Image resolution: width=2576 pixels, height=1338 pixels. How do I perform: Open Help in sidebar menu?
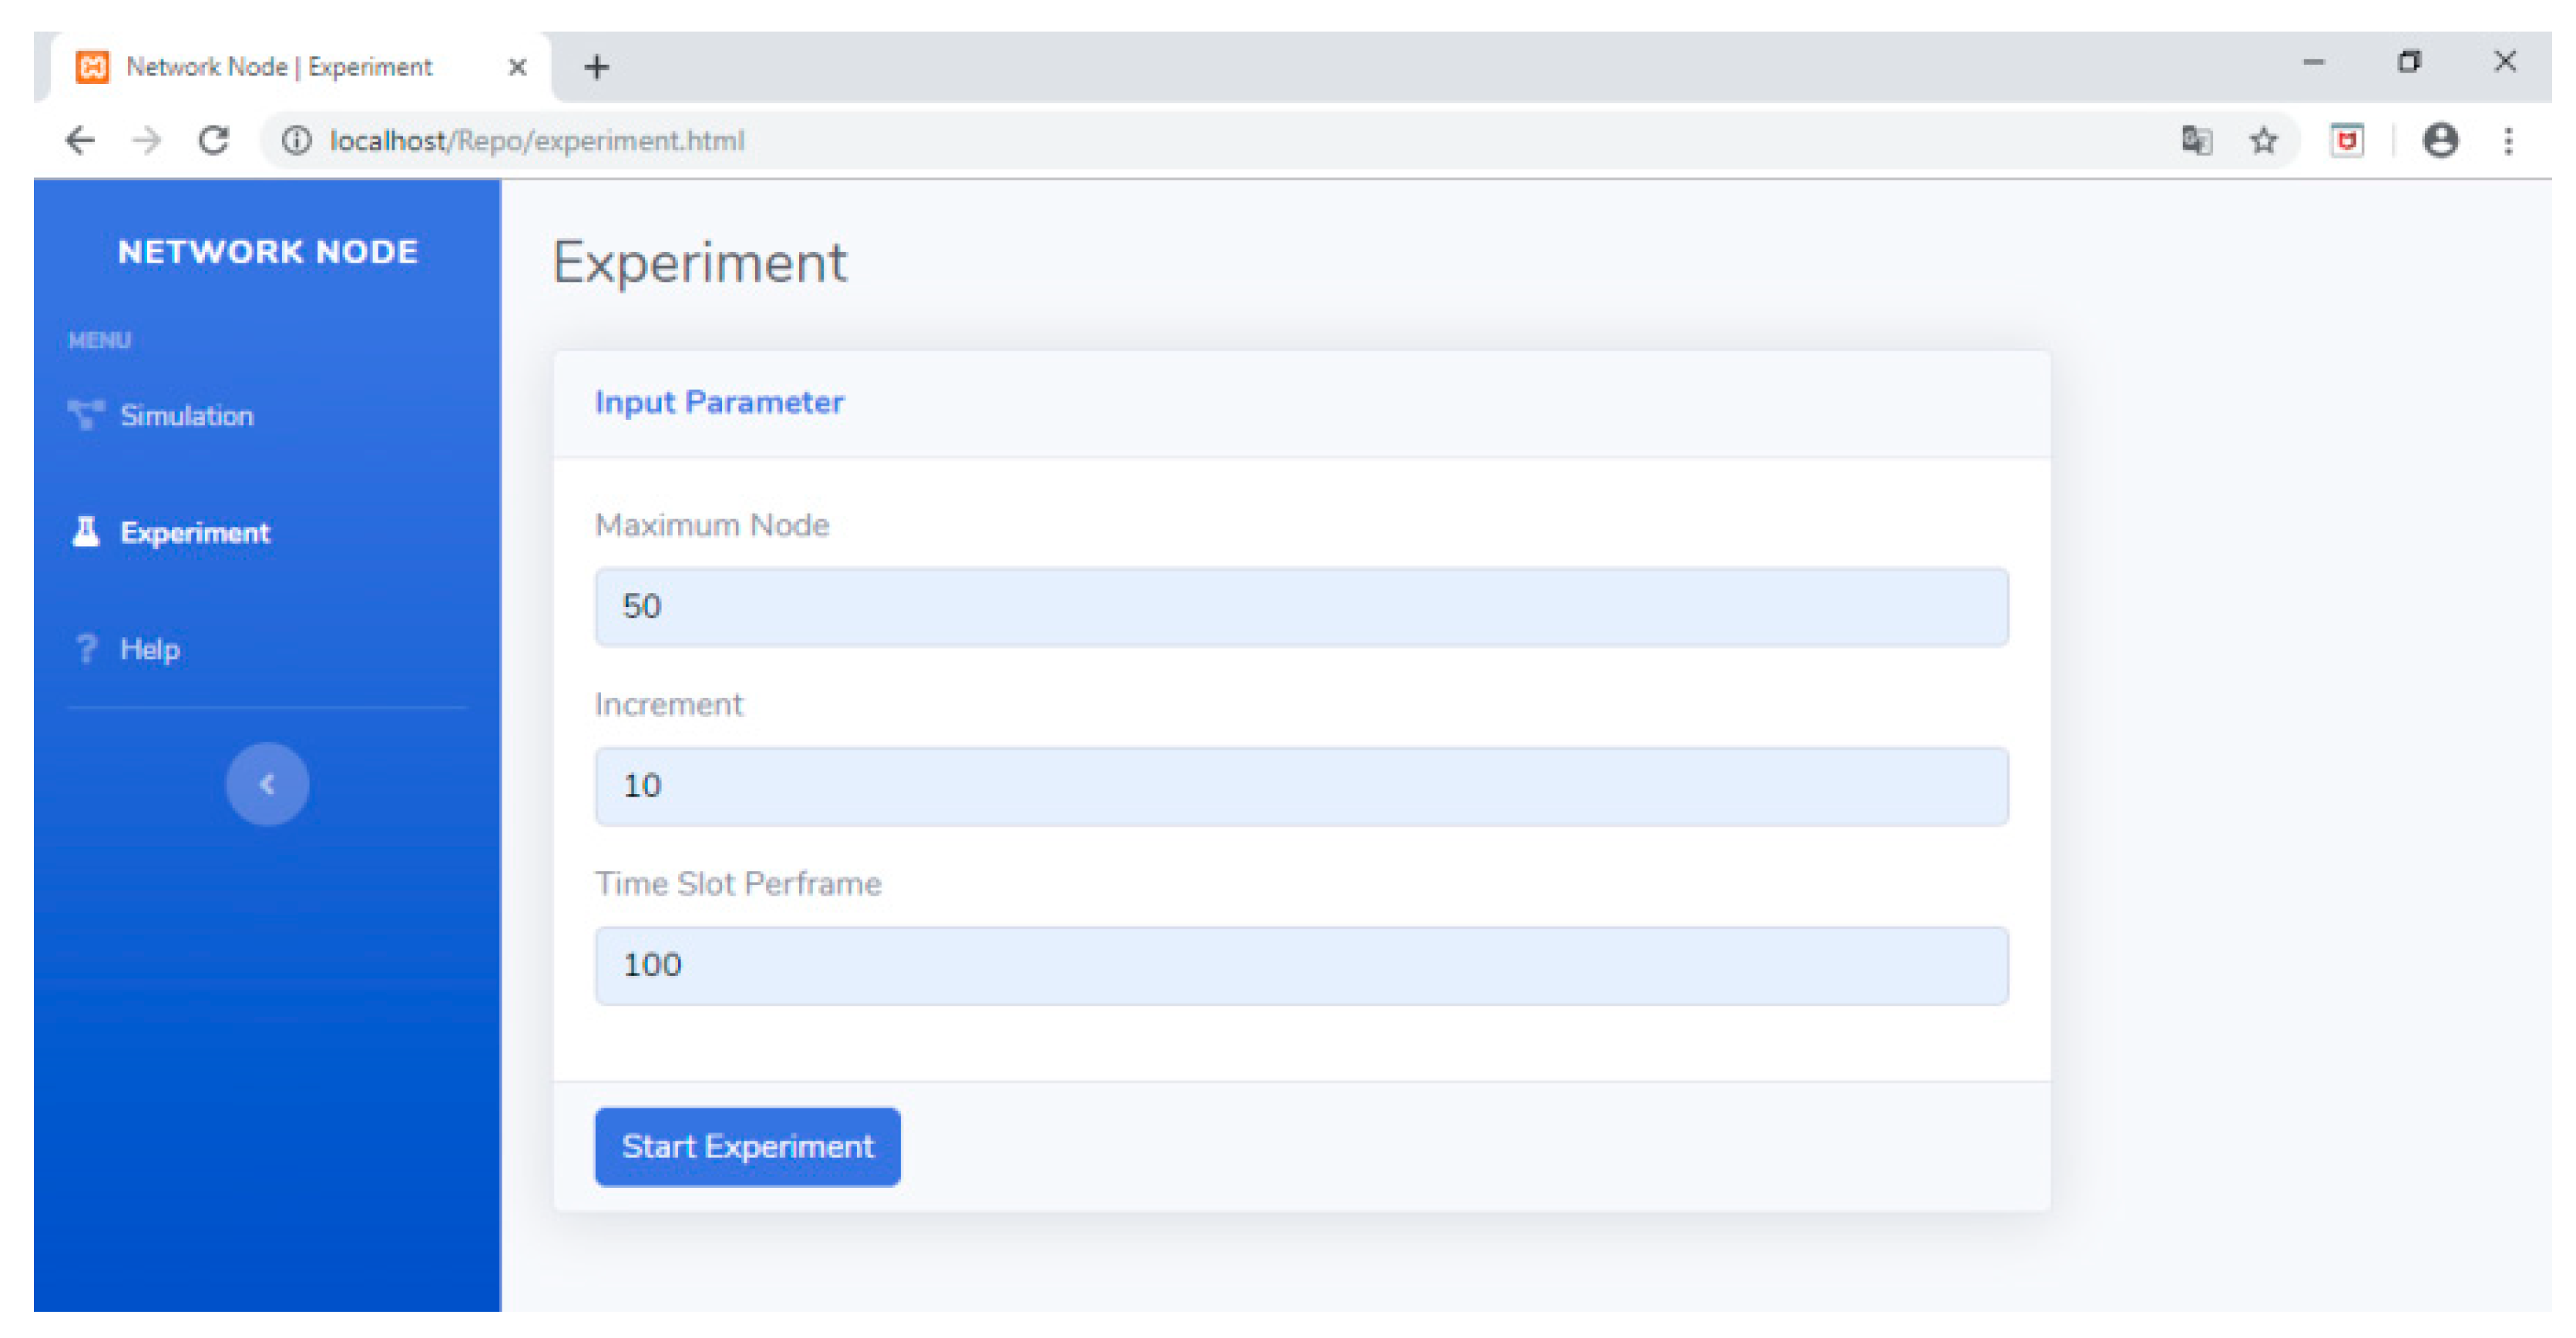[x=149, y=650]
